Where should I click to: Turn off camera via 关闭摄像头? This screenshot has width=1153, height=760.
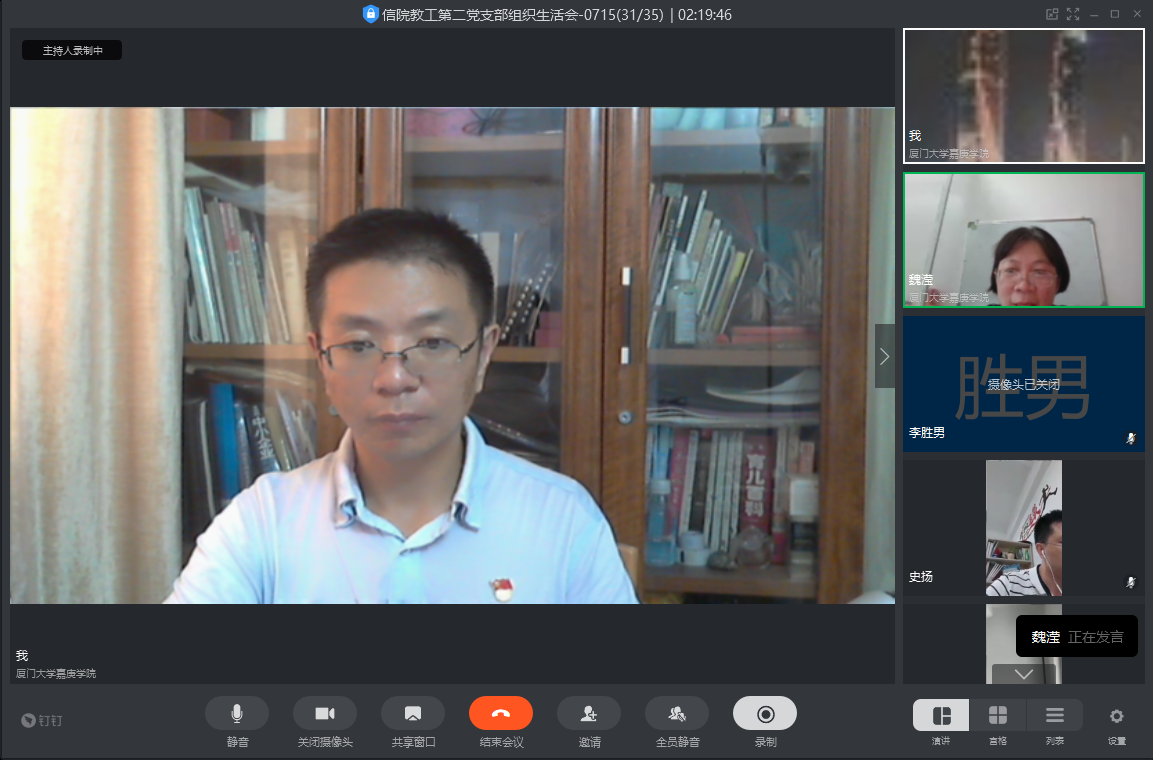[x=325, y=713]
